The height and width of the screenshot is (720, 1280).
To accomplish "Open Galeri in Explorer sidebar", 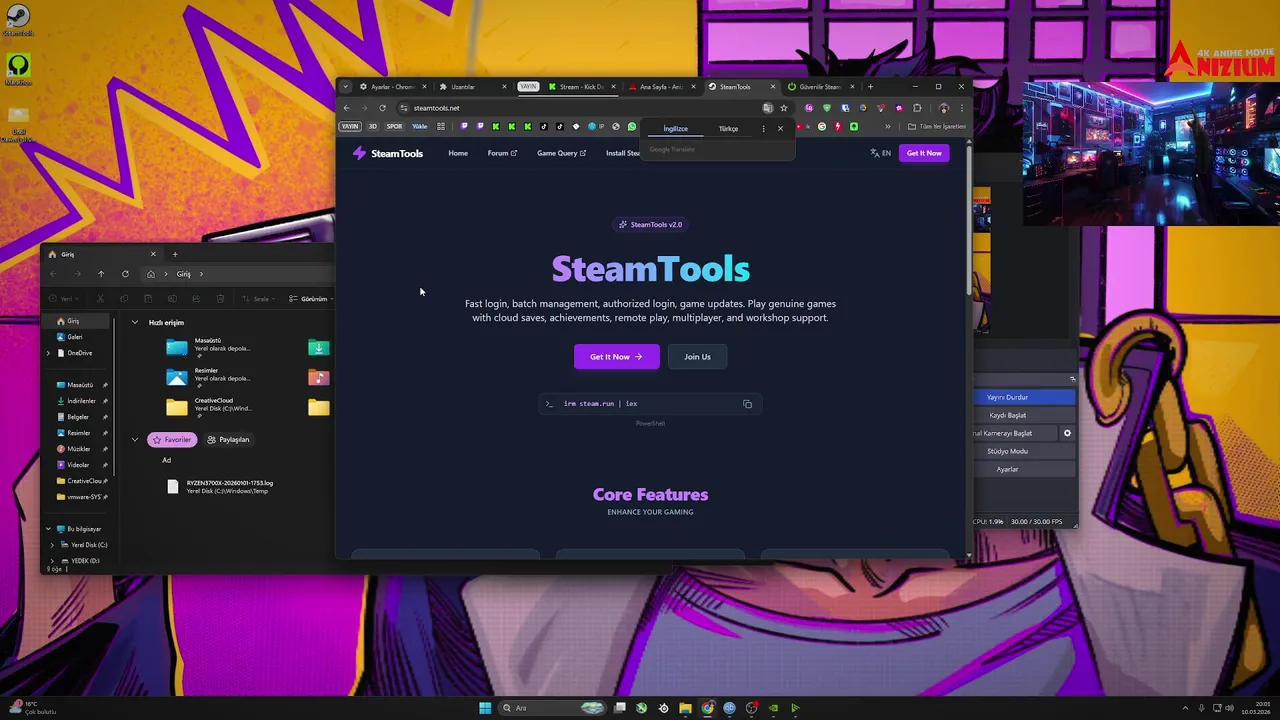I will tap(75, 337).
